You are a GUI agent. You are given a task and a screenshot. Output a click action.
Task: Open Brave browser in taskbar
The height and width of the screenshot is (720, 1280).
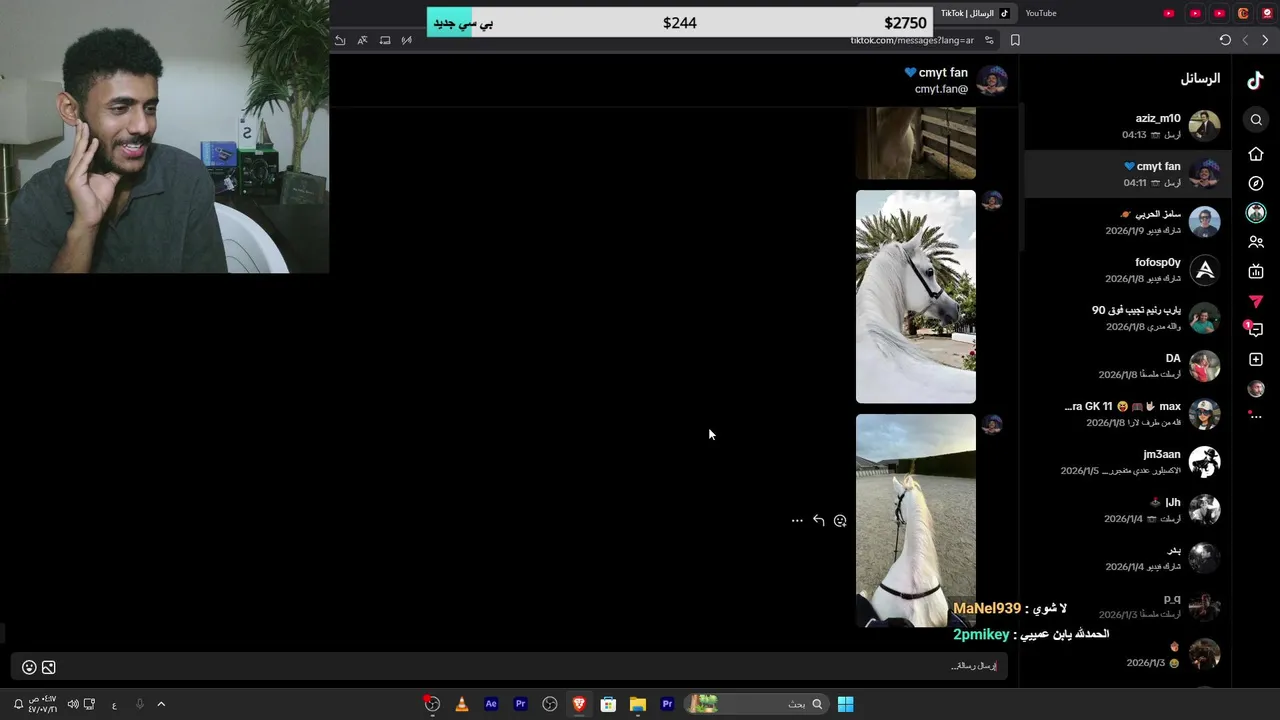point(579,704)
